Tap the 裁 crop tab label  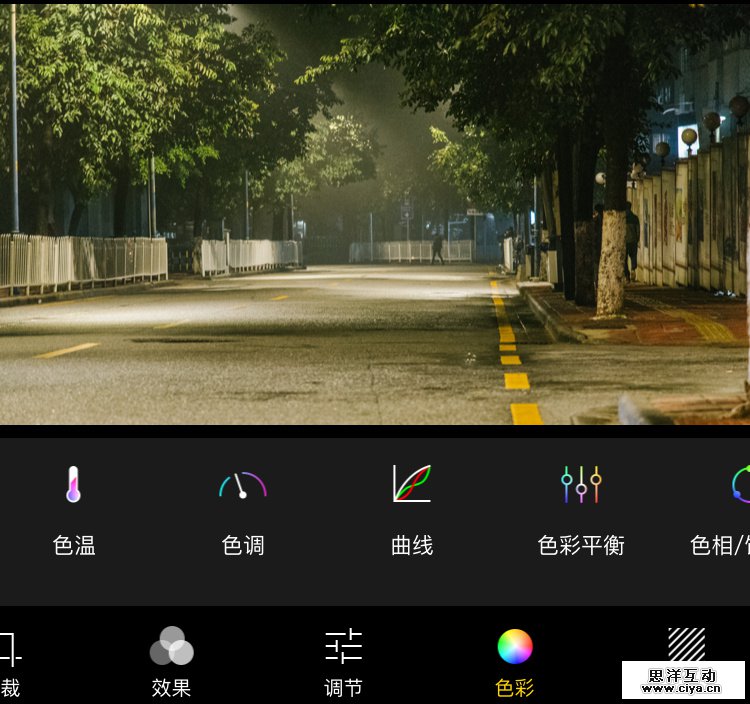click(10, 688)
